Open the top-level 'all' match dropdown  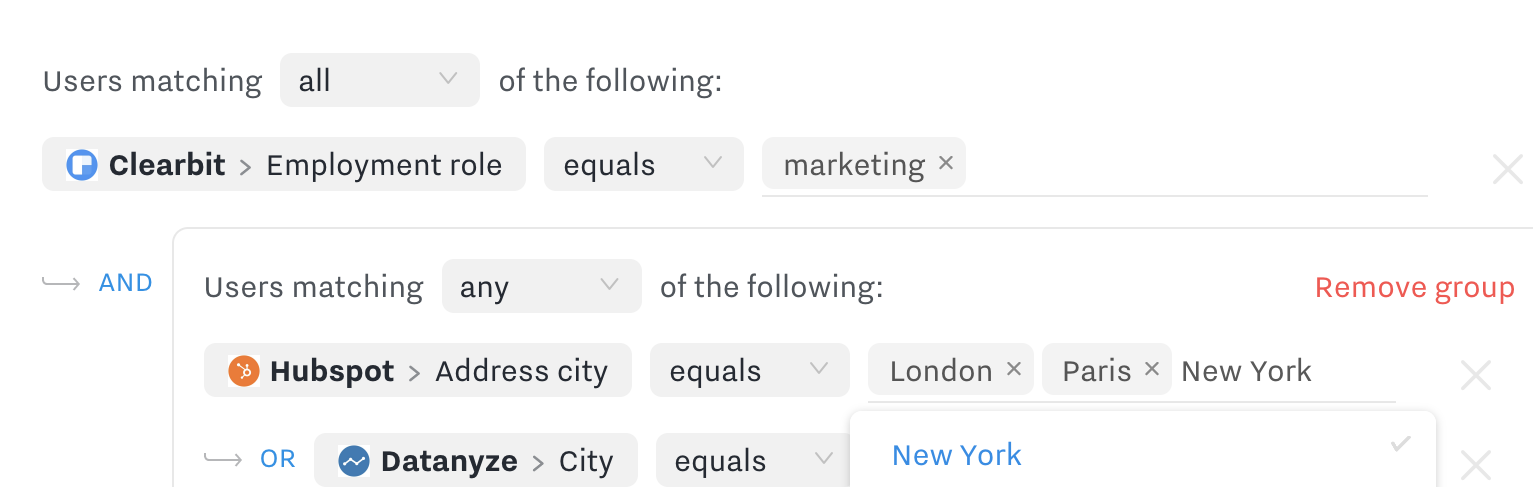pos(379,80)
